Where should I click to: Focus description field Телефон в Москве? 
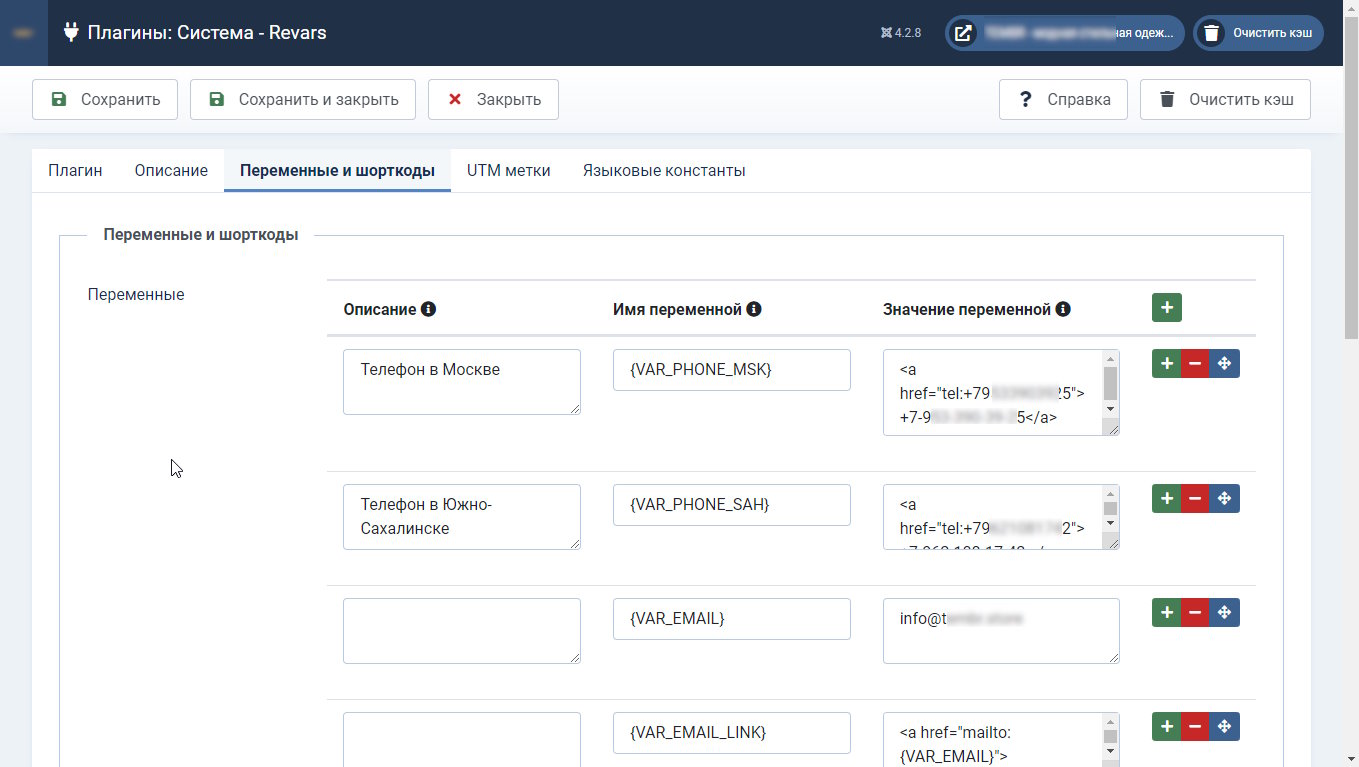462,381
